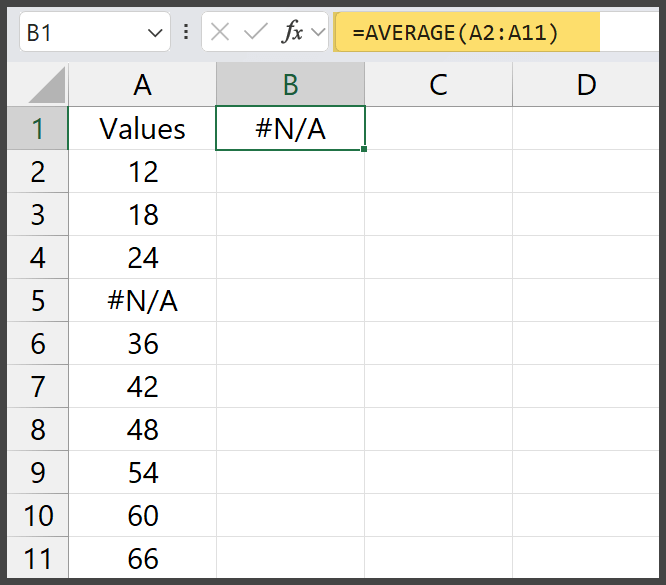
Task: Click cell B1 showing #N/A
Action: click(291, 128)
